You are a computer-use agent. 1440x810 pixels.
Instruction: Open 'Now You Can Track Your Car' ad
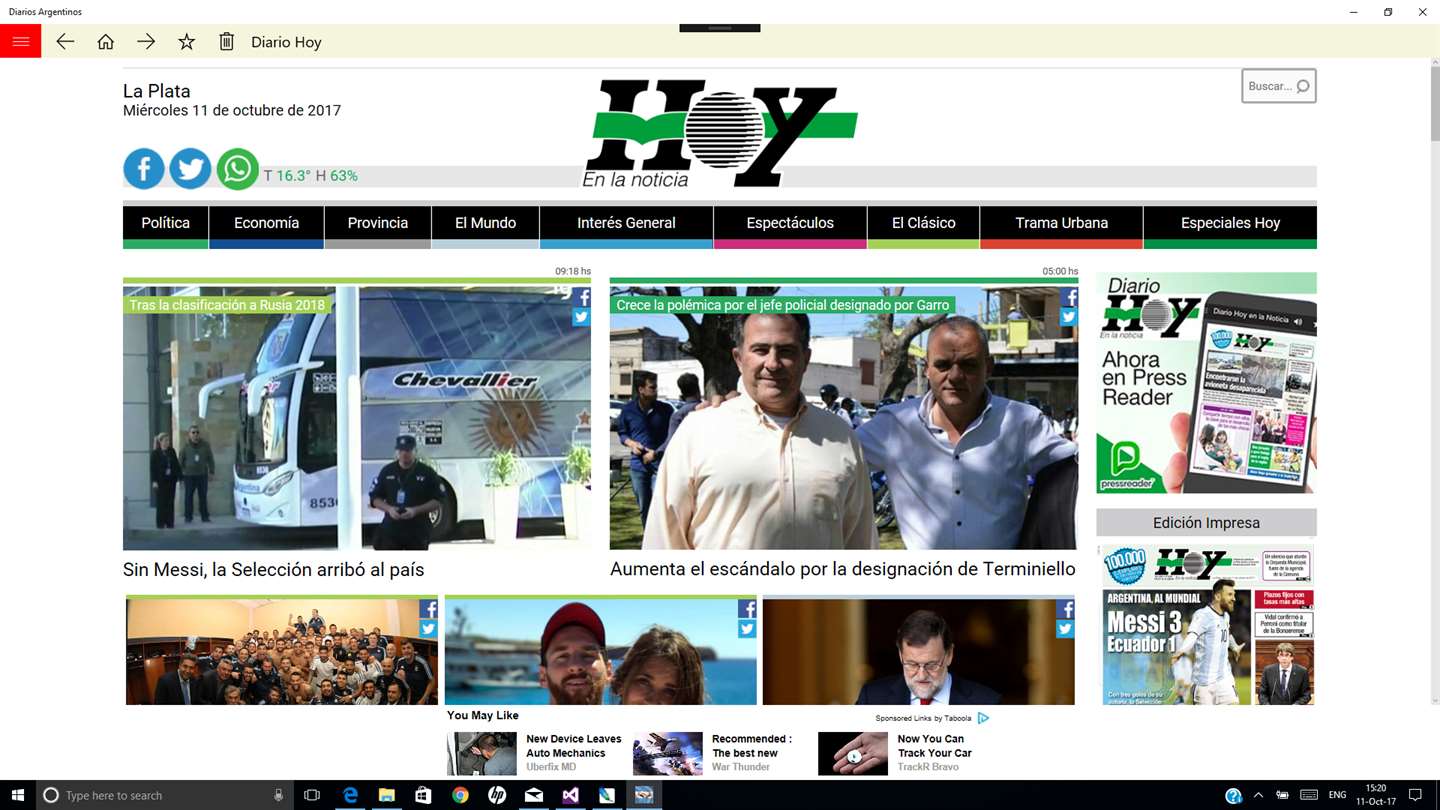point(895,753)
